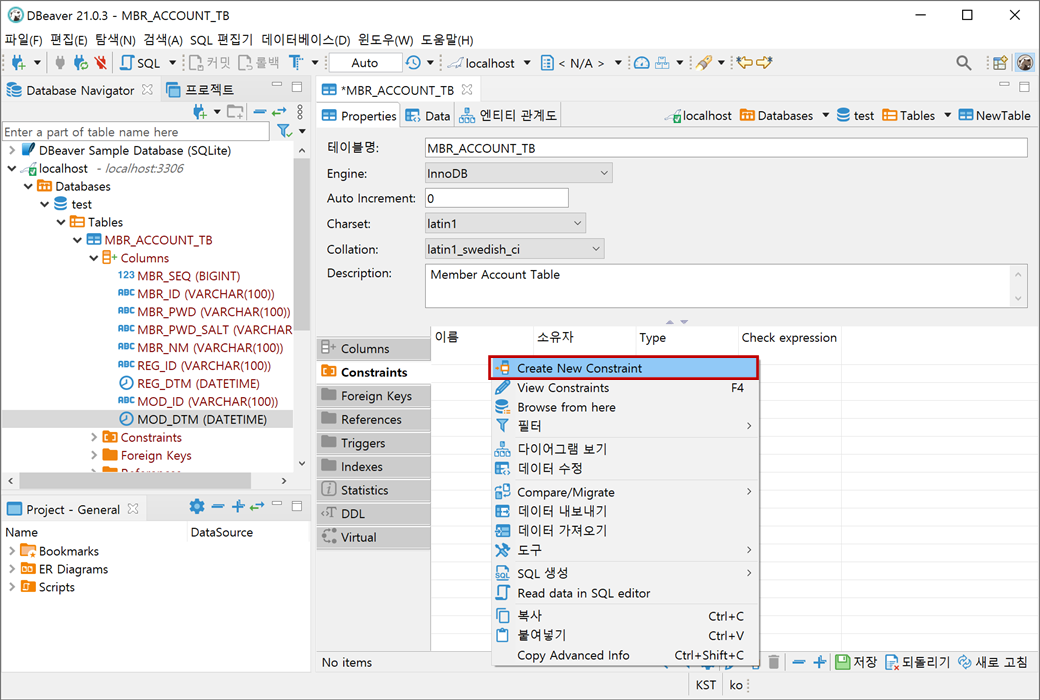Select the Foreign Keys side tab
Screen dimensions: 1040x700
pos(373,396)
